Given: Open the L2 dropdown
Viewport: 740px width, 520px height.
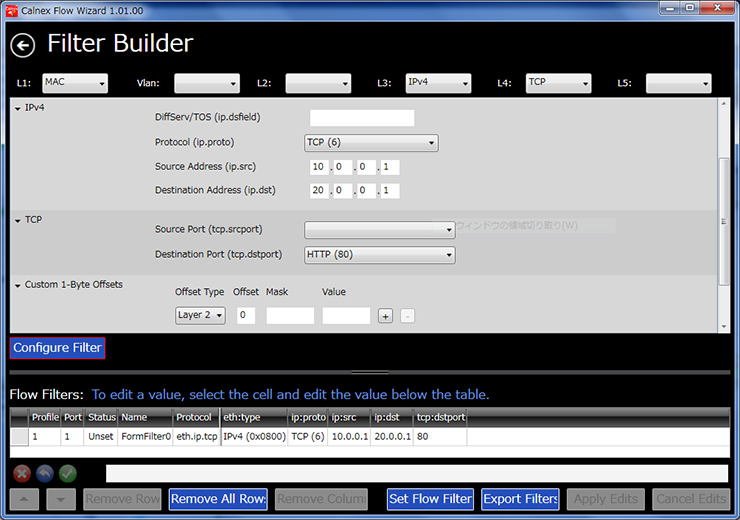Looking at the screenshot, I should click(318, 83).
